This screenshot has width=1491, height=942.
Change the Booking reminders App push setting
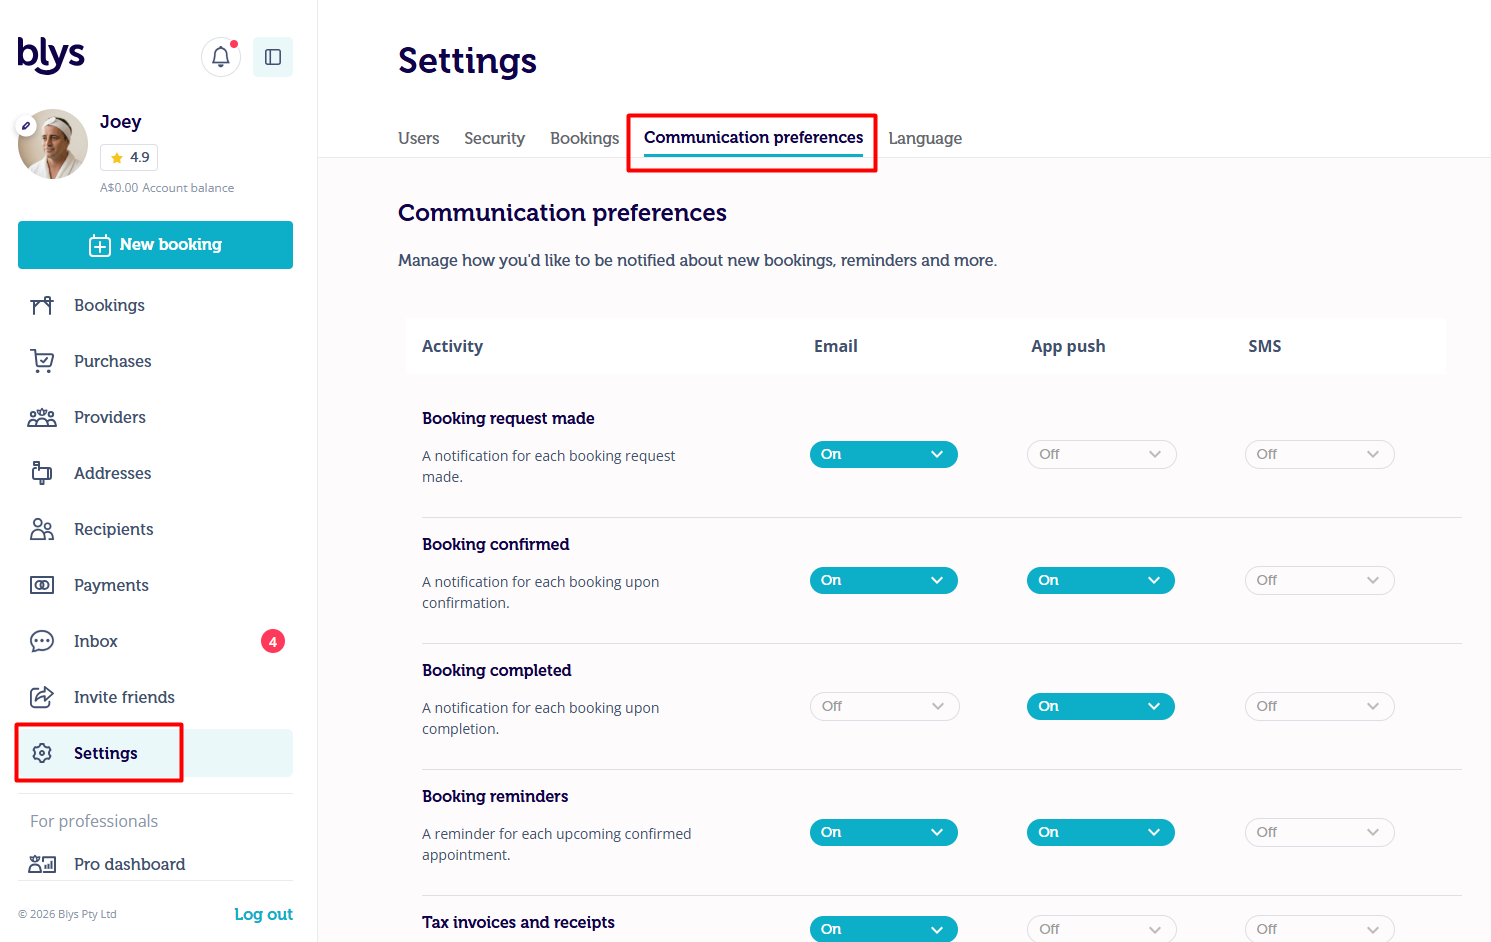pyautogui.click(x=1101, y=832)
